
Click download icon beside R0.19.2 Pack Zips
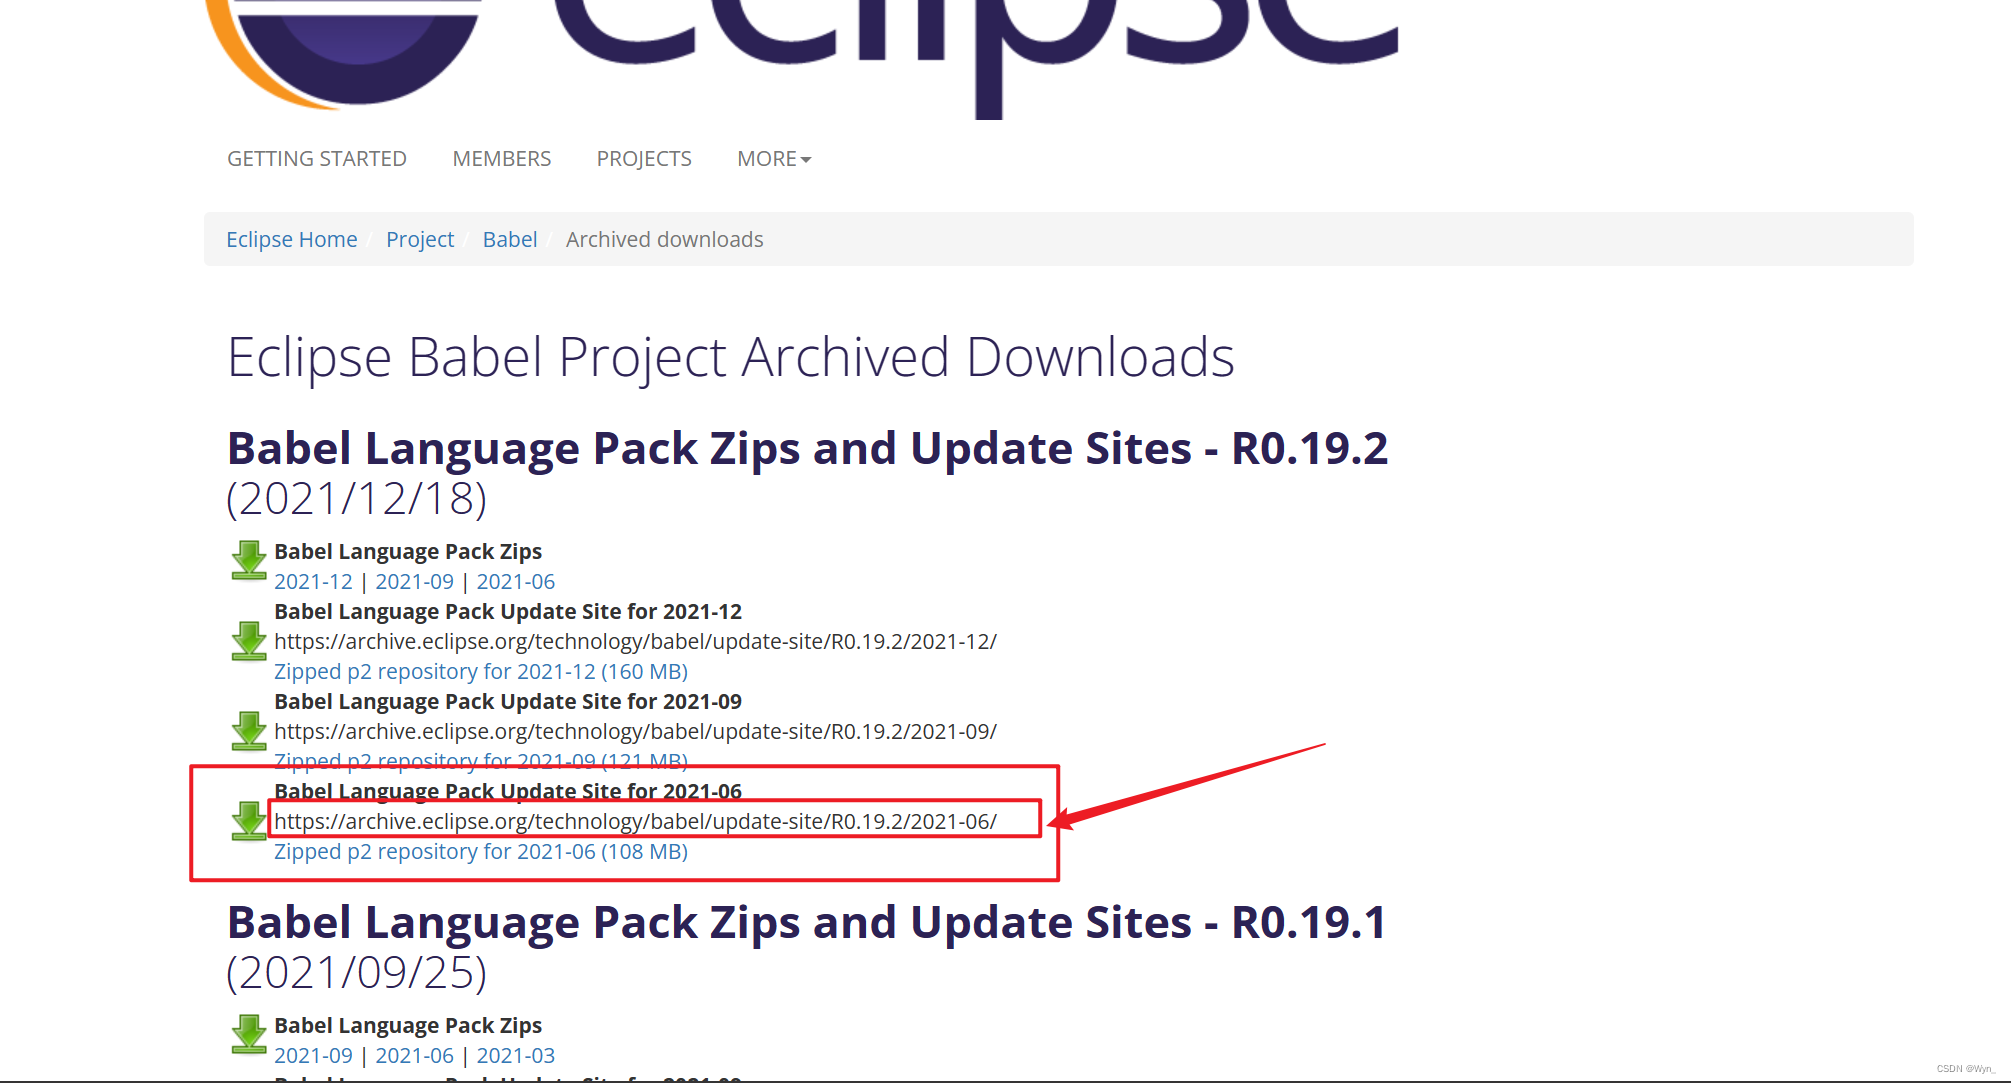(249, 560)
